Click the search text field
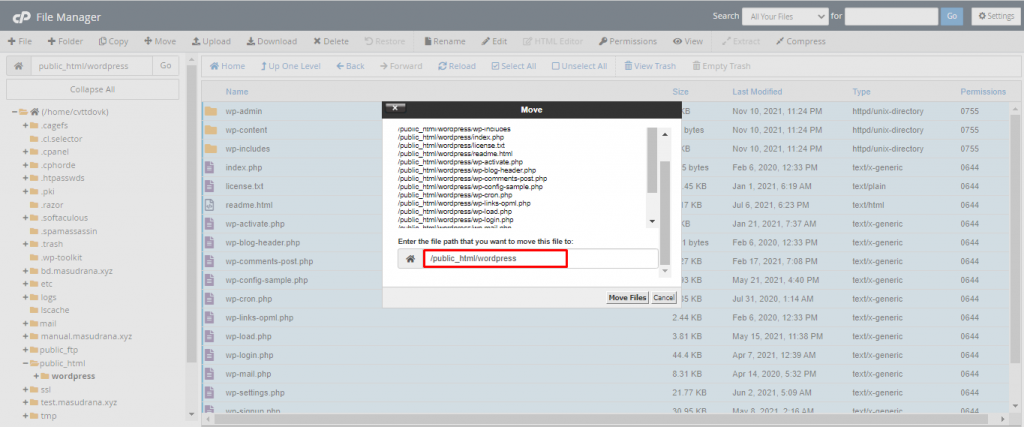 (x=891, y=16)
